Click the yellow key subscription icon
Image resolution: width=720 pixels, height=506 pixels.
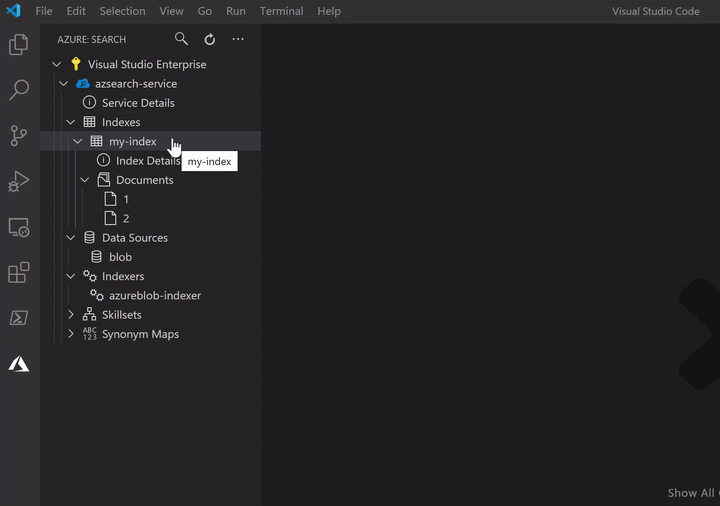point(76,64)
